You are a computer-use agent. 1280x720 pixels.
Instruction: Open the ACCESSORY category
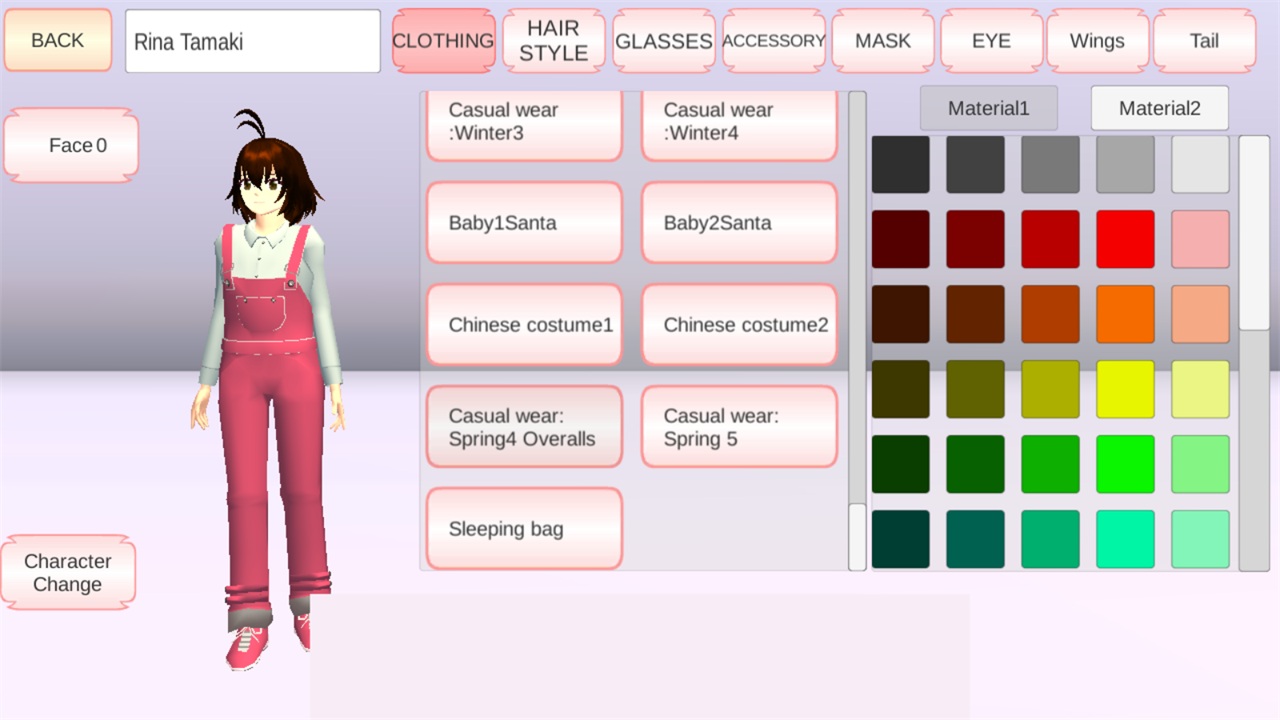774,41
